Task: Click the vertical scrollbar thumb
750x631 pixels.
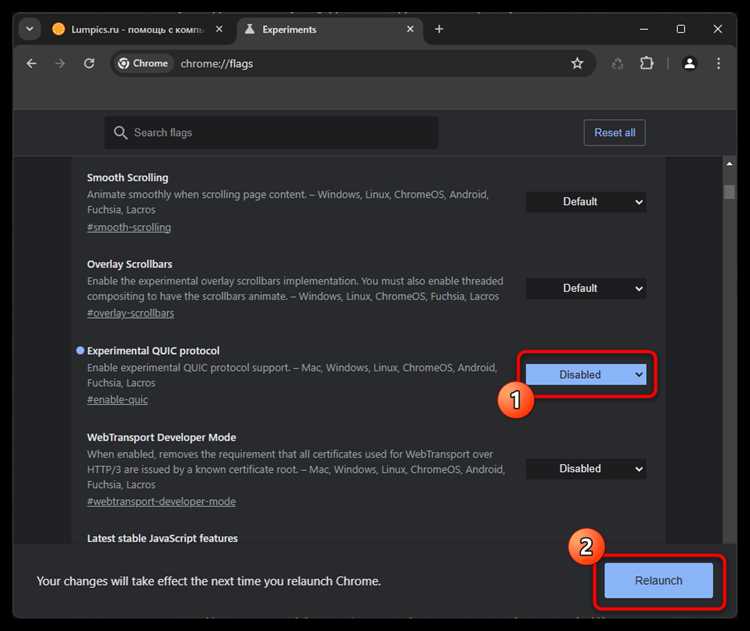Action: click(x=729, y=192)
